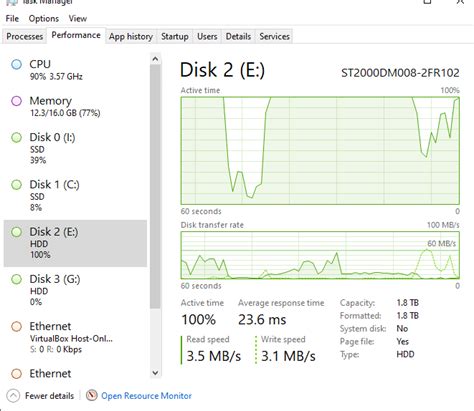
Task: Click the Disk 3 (G:) circle icon
Action: pyautogui.click(x=16, y=279)
